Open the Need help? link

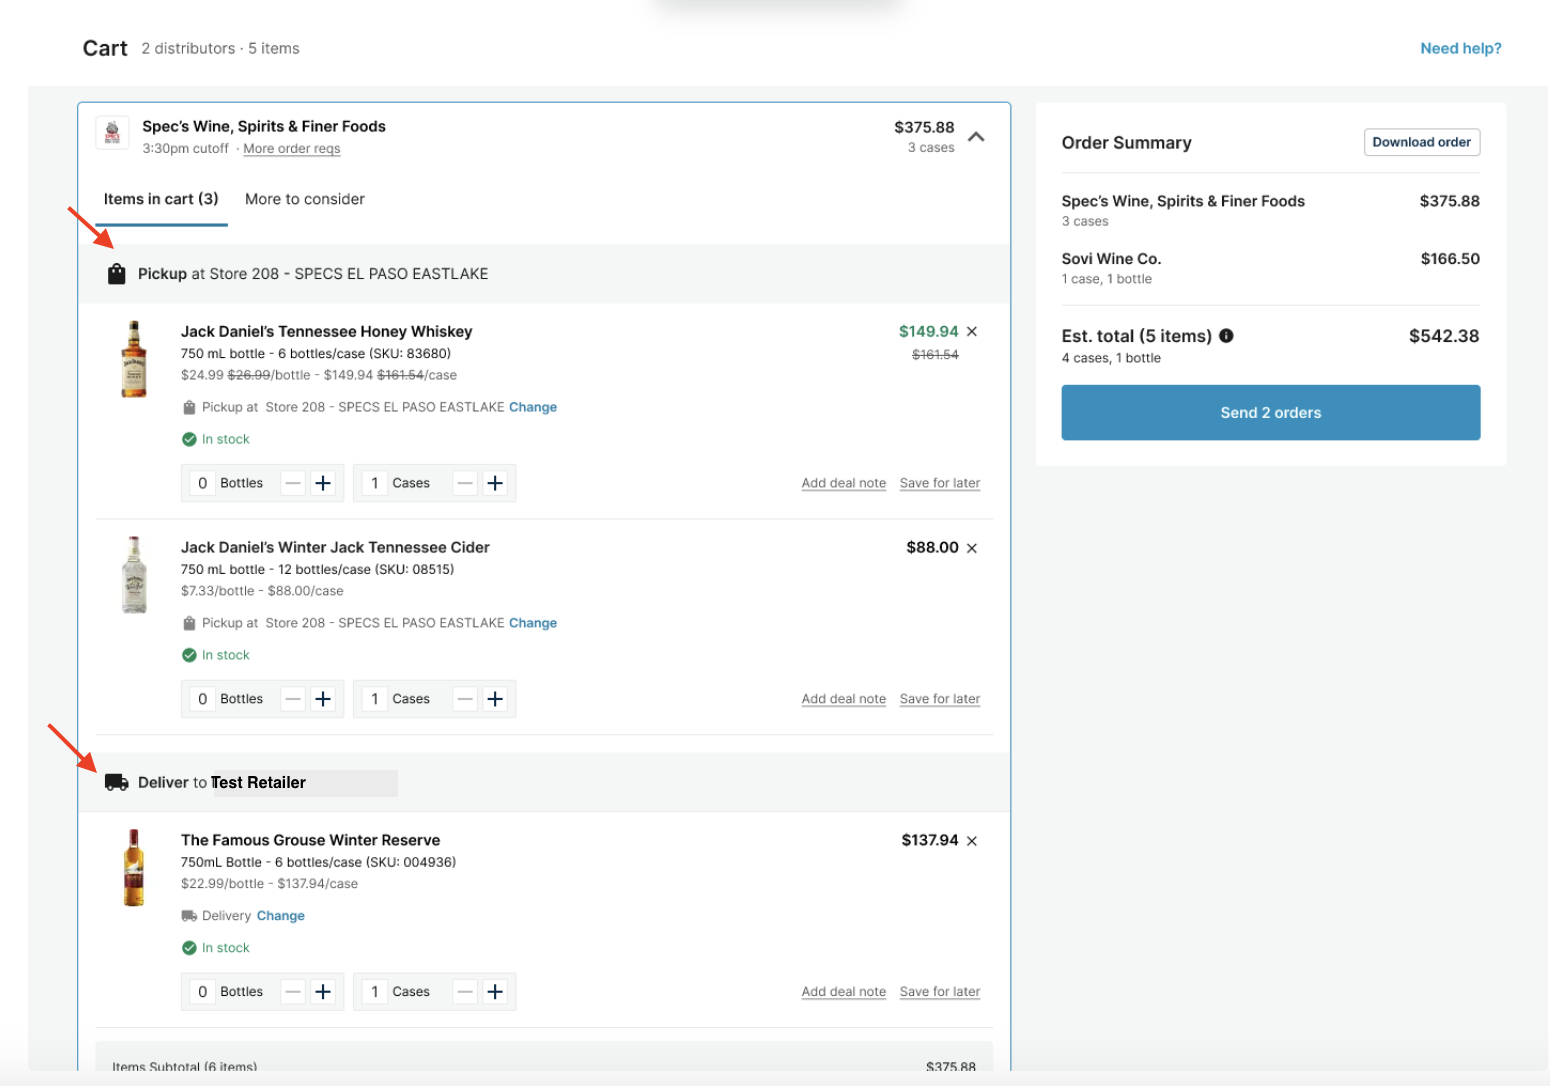(x=1460, y=48)
